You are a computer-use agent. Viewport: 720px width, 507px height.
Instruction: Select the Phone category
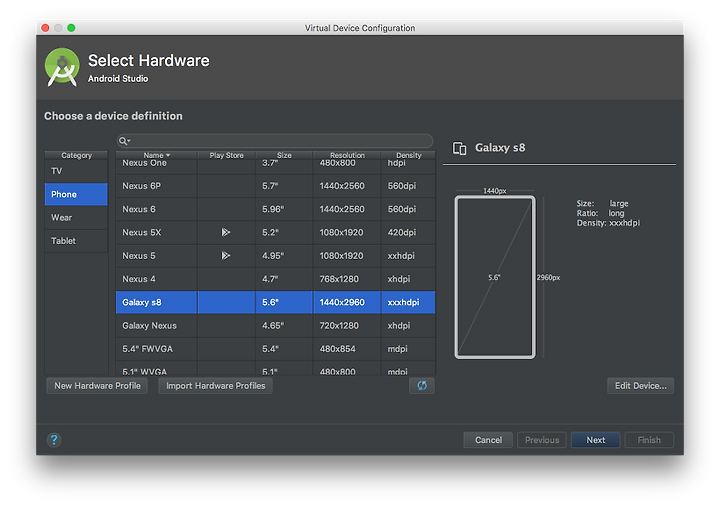pyautogui.click(x=76, y=194)
